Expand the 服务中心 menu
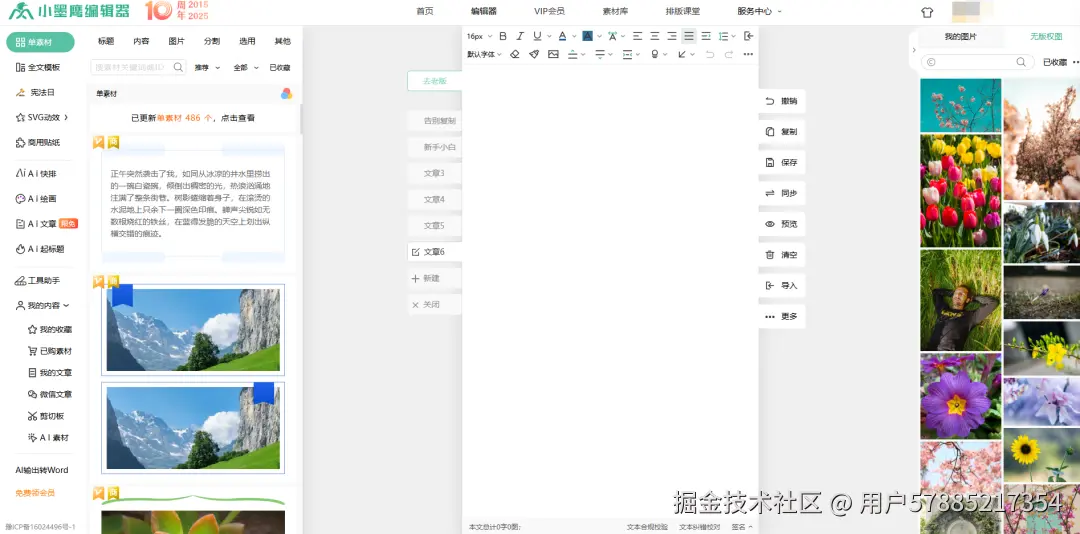The image size is (1080, 534). coord(759,11)
